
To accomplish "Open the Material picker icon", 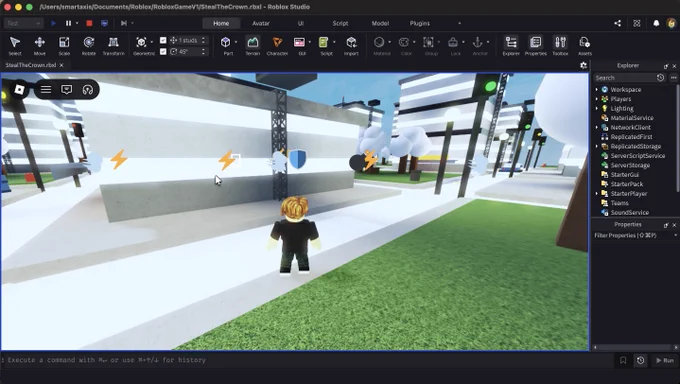I will point(379,42).
